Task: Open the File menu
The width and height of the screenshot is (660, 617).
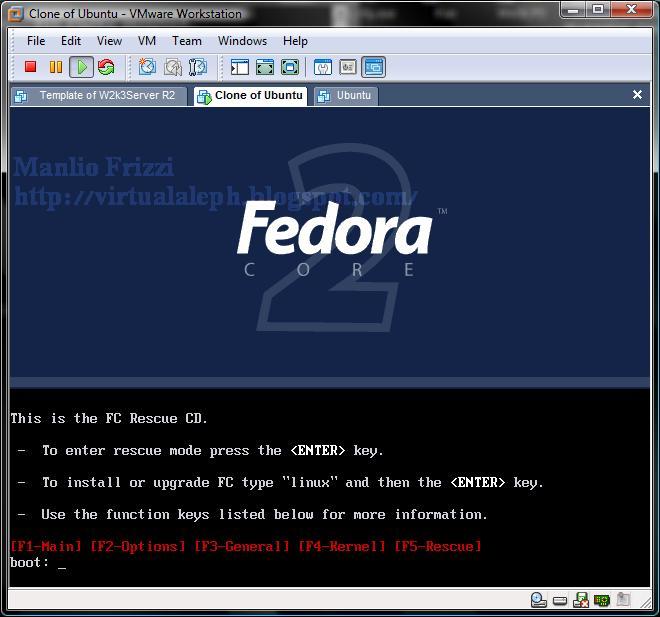Action: 36,41
